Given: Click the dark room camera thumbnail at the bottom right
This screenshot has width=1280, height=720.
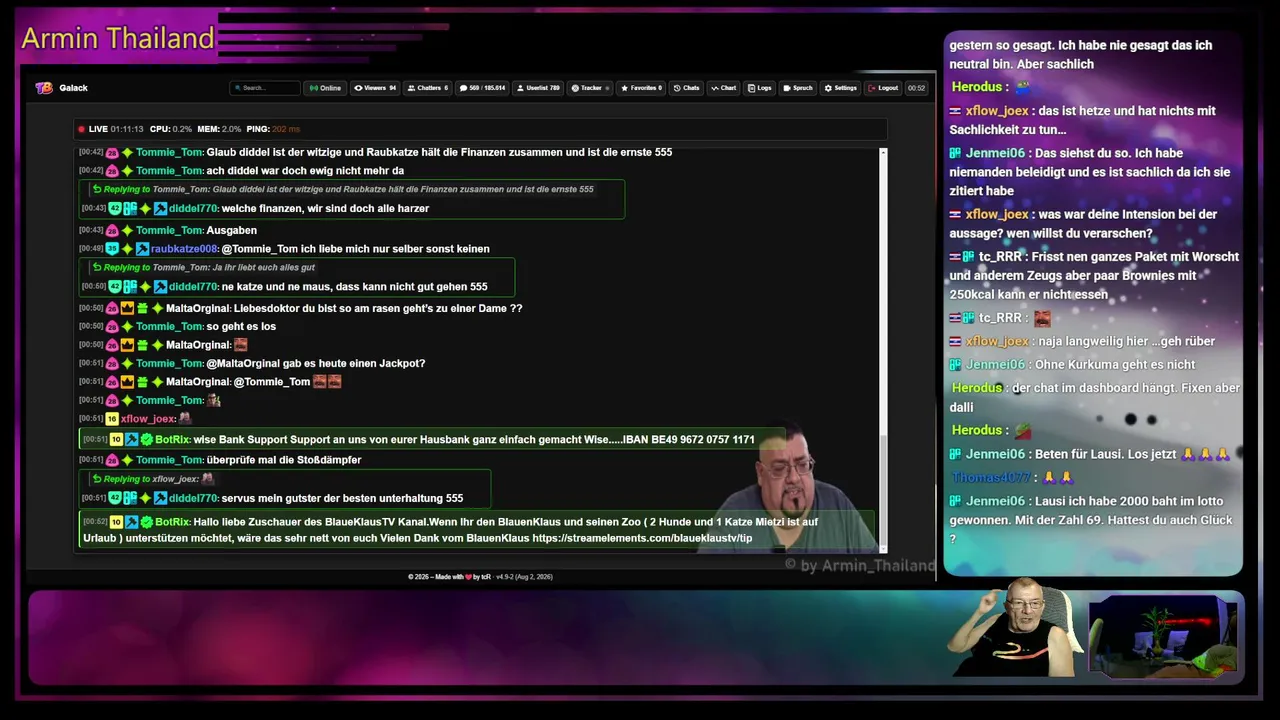Looking at the screenshot, I should coord(1163,637).
